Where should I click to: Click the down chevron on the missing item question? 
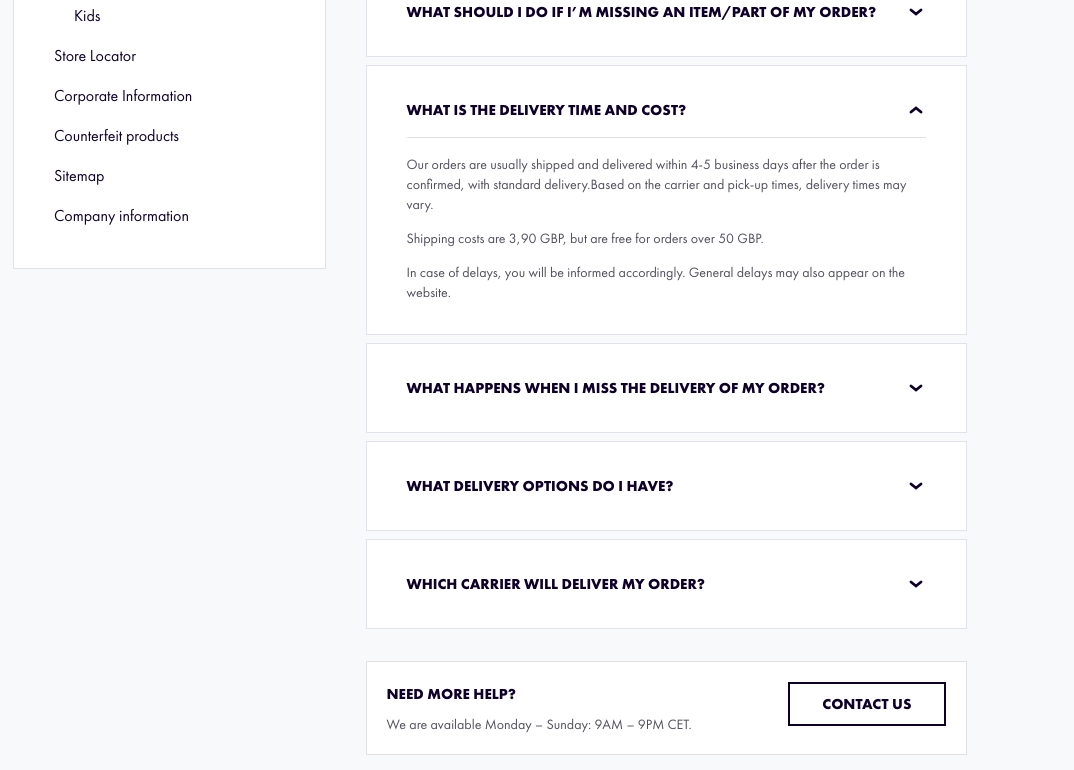[915, 12]
